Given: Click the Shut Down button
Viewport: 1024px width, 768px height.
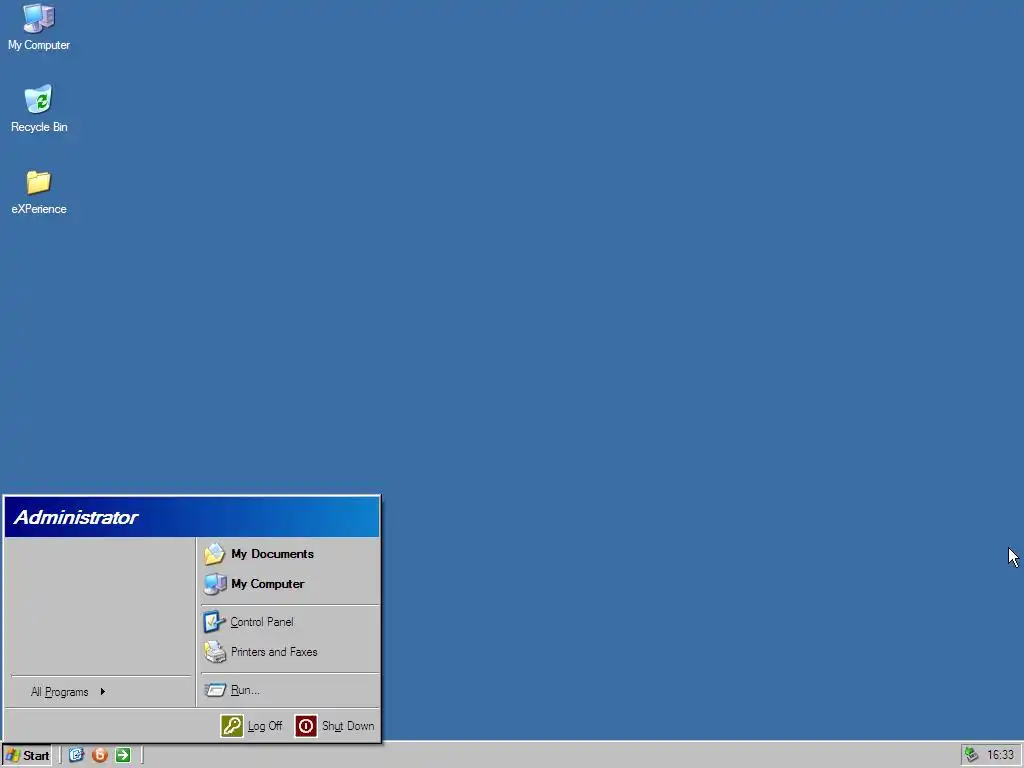Looking at the screenshot, I should pyautogui.click(x=335, y=726).
